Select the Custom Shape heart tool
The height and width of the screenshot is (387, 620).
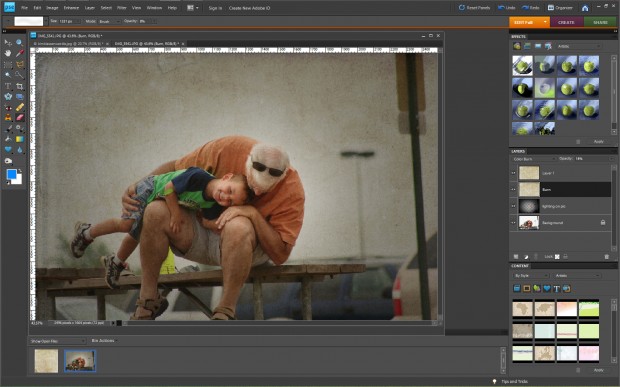[8, 150]
